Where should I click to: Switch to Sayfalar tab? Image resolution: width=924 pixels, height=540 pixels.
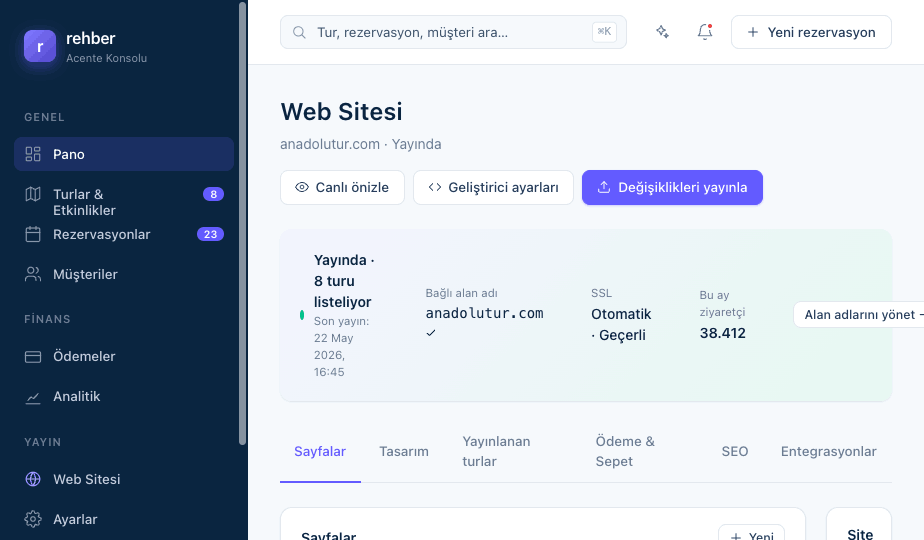click(320, 452)
